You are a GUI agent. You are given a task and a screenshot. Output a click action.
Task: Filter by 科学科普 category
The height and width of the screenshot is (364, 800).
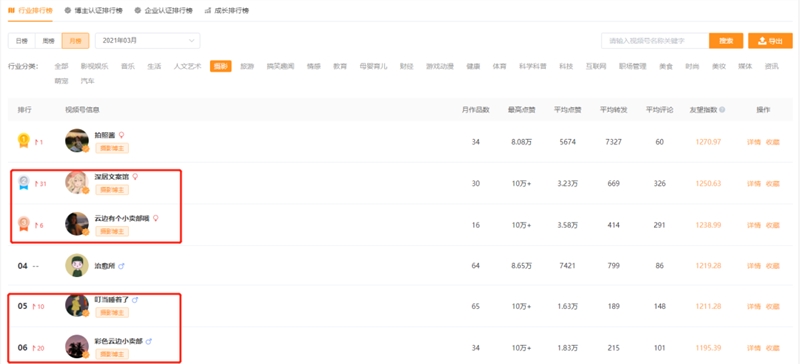click(533, 66)
